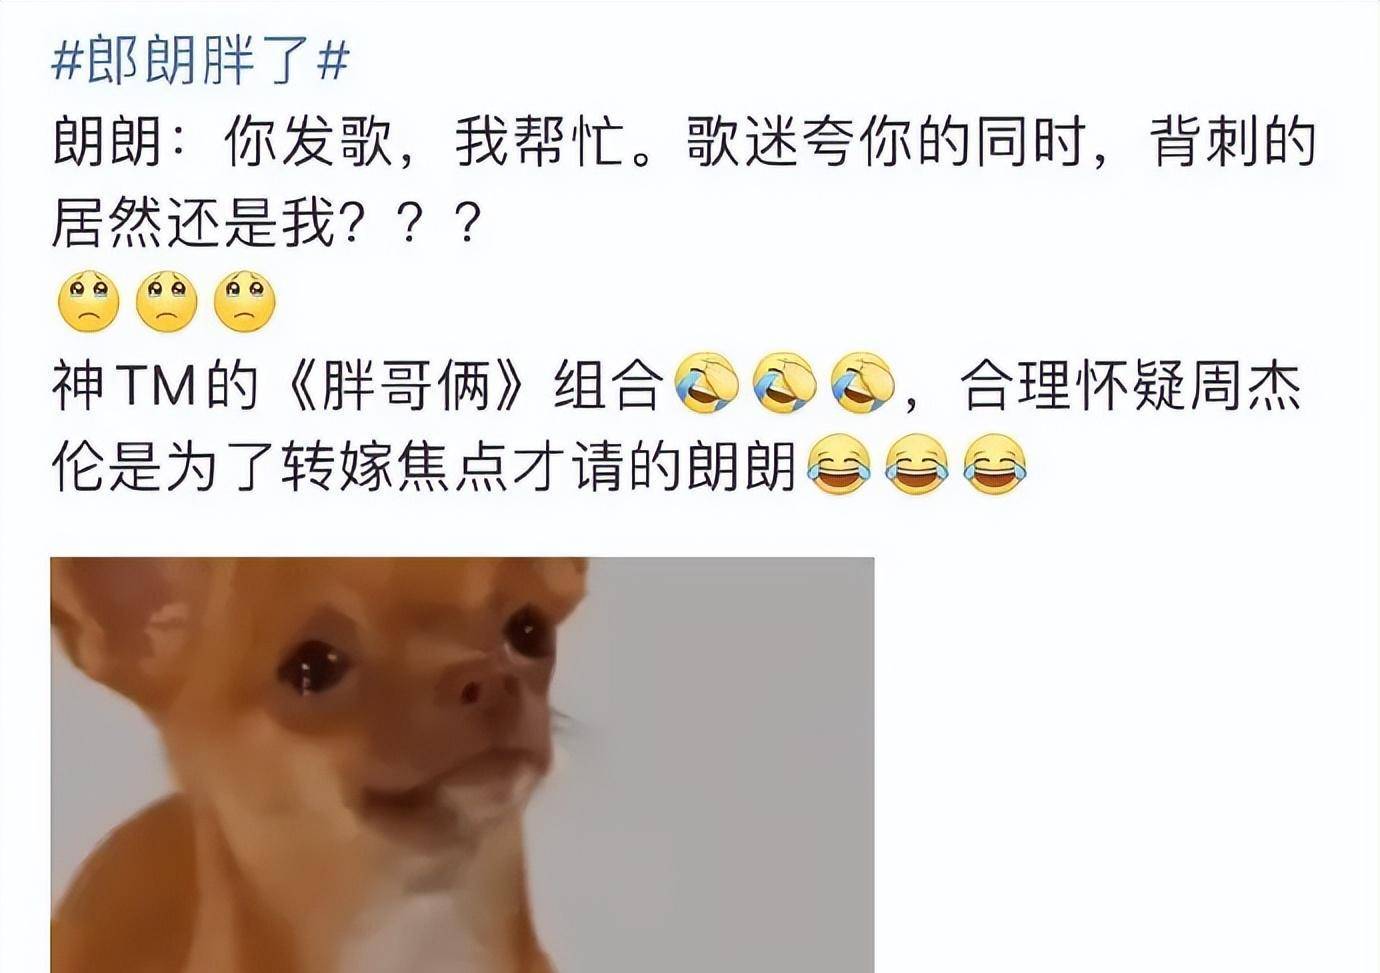Screen dimensions: 1380x973
Task: Click the phrase 合理怀疑周杰
Action: click(1130, 386)
